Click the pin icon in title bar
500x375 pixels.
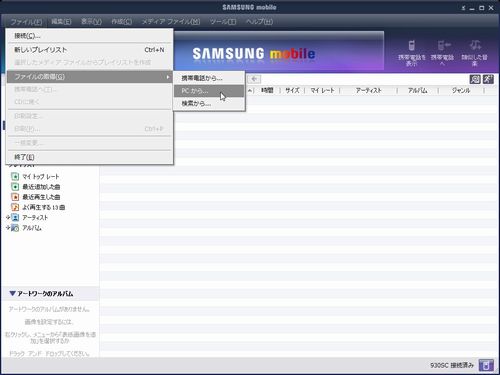point(463,8)
